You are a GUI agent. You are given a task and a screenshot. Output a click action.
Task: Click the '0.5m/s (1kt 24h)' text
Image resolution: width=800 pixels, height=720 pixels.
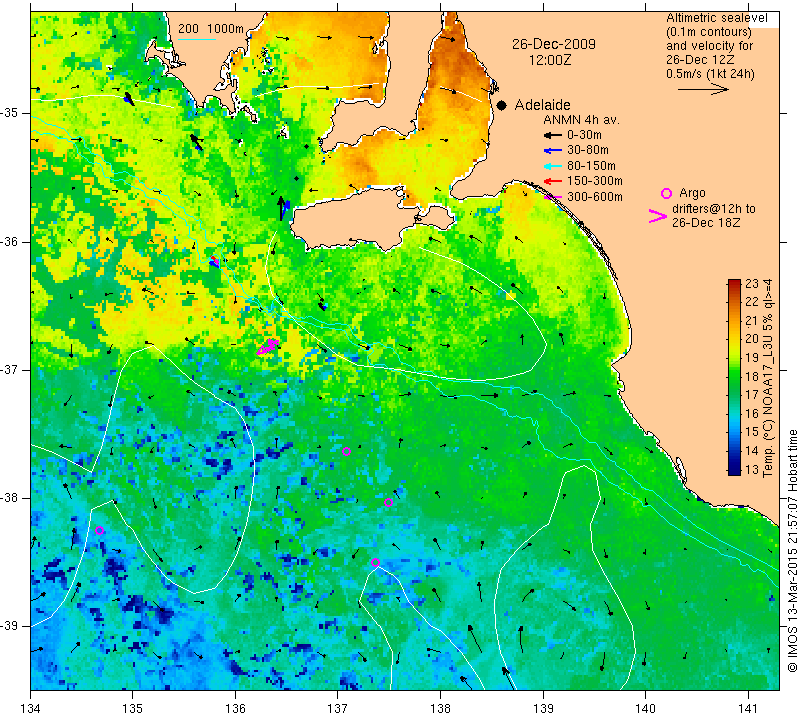(x=710, y=74)
